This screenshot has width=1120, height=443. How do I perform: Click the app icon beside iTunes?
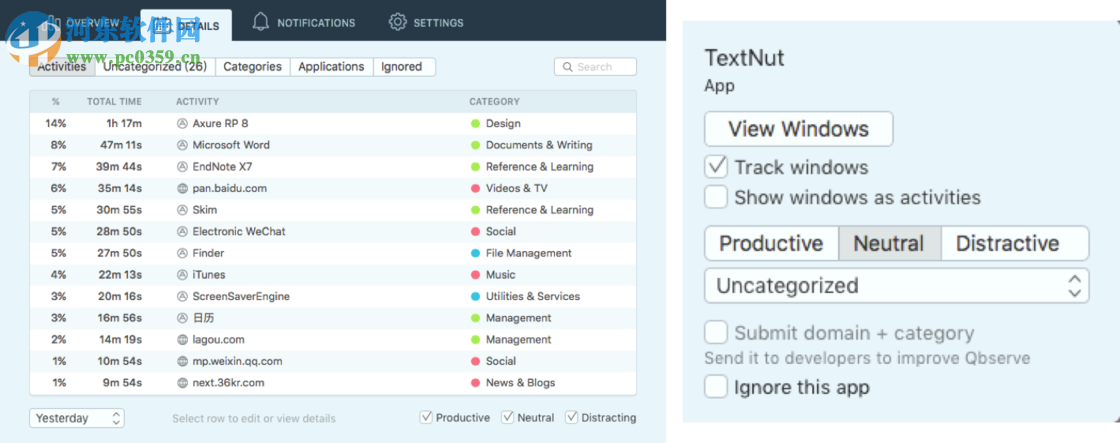tap(182, 275)
